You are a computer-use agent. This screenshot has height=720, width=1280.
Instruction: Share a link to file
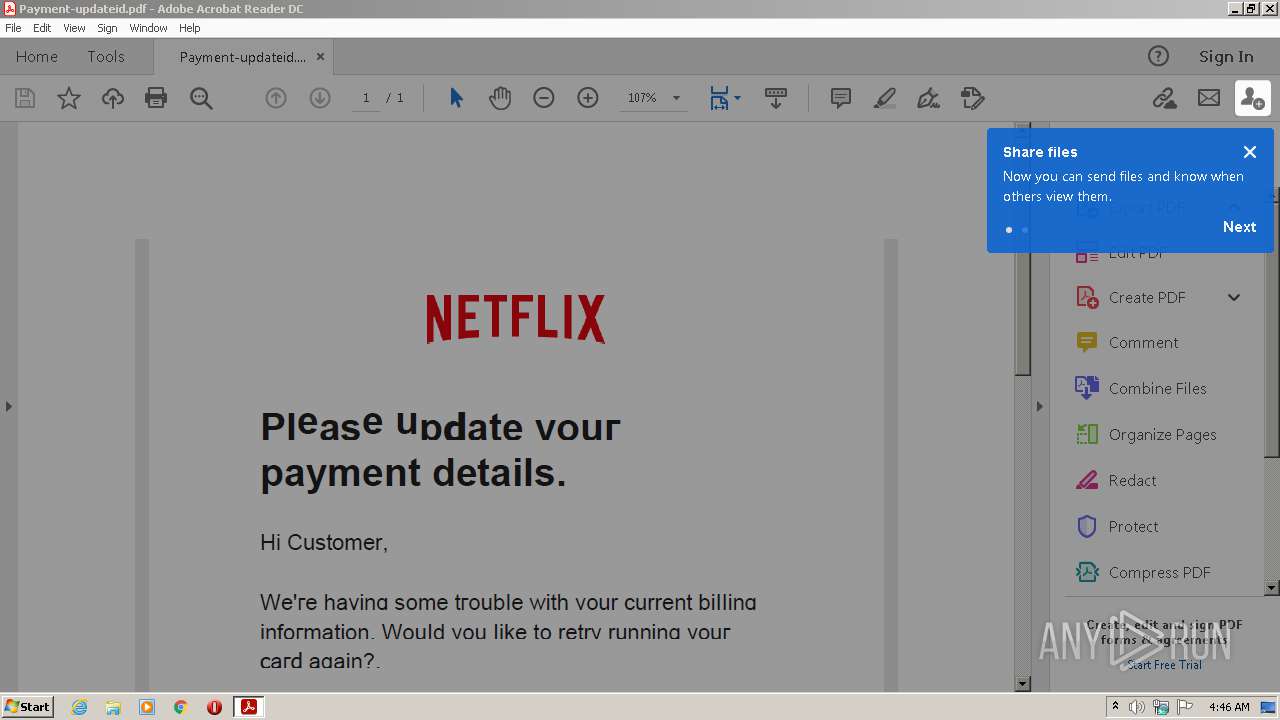coord(1164,98)
